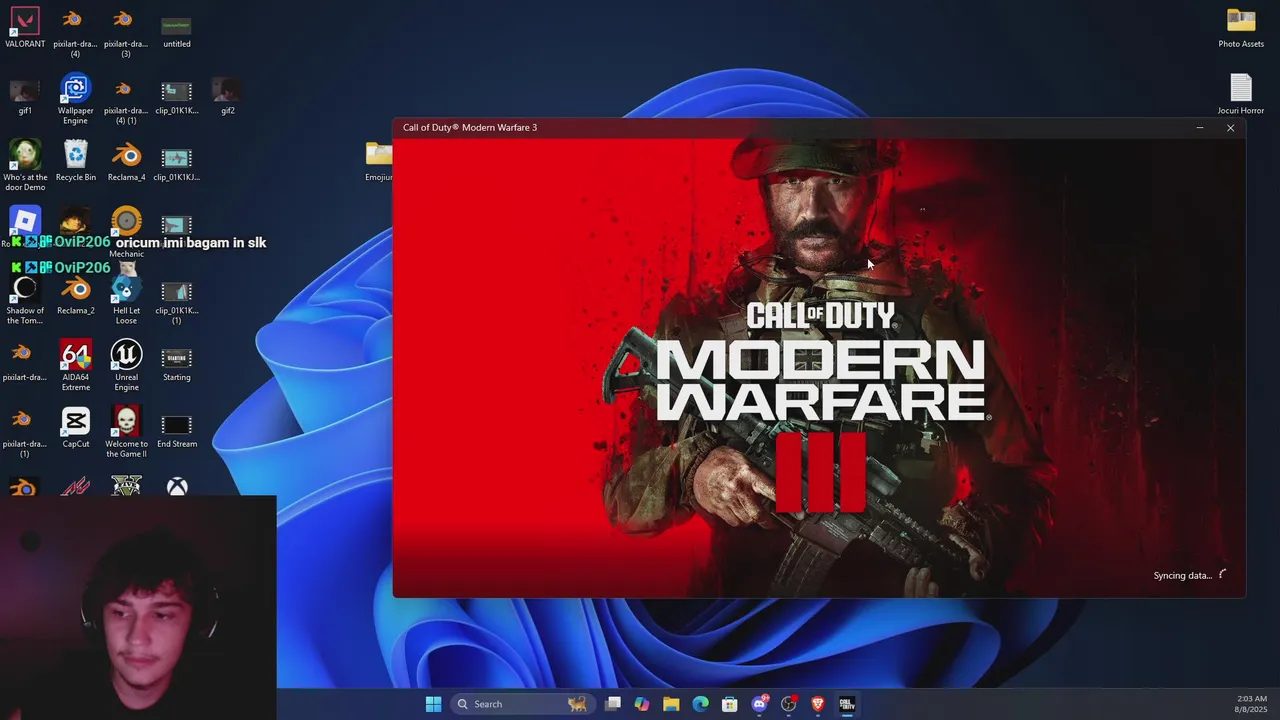1280x720 pixels.
Task: Open Shadow of the Tom... game shortcut
Action: coord(25,300)
